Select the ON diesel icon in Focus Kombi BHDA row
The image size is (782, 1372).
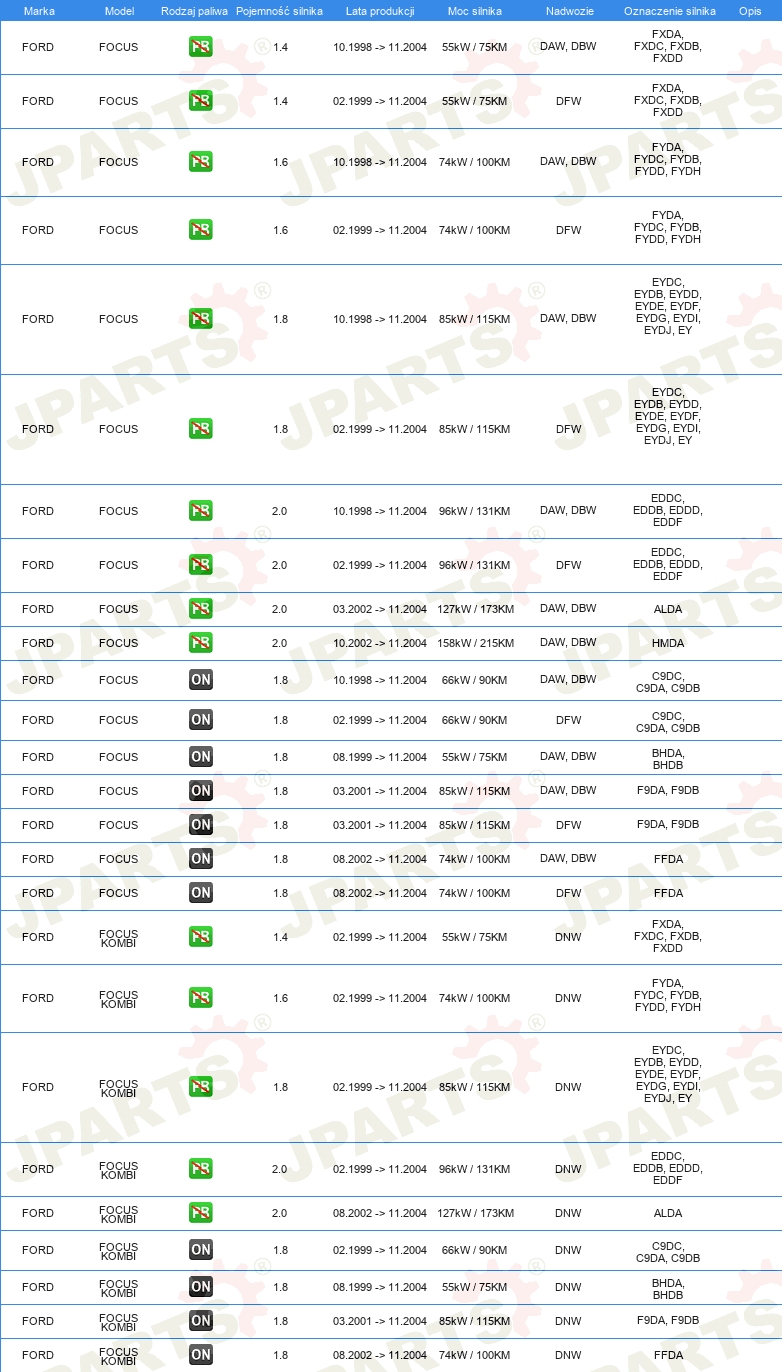pos(201,1287)
